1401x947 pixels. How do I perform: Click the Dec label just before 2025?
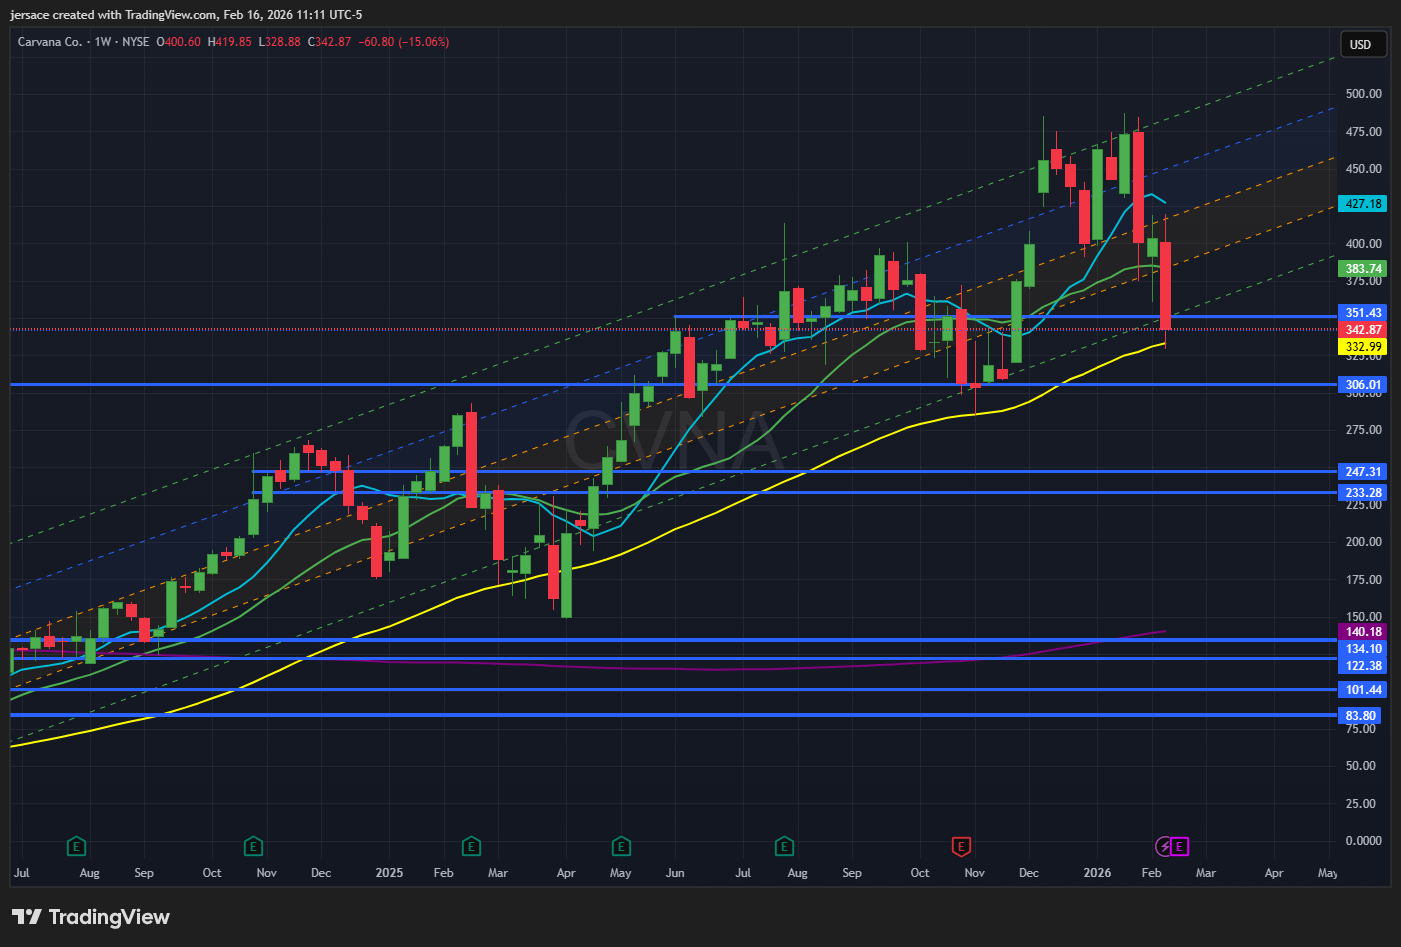pyautogui.click(x=321, y=873)
